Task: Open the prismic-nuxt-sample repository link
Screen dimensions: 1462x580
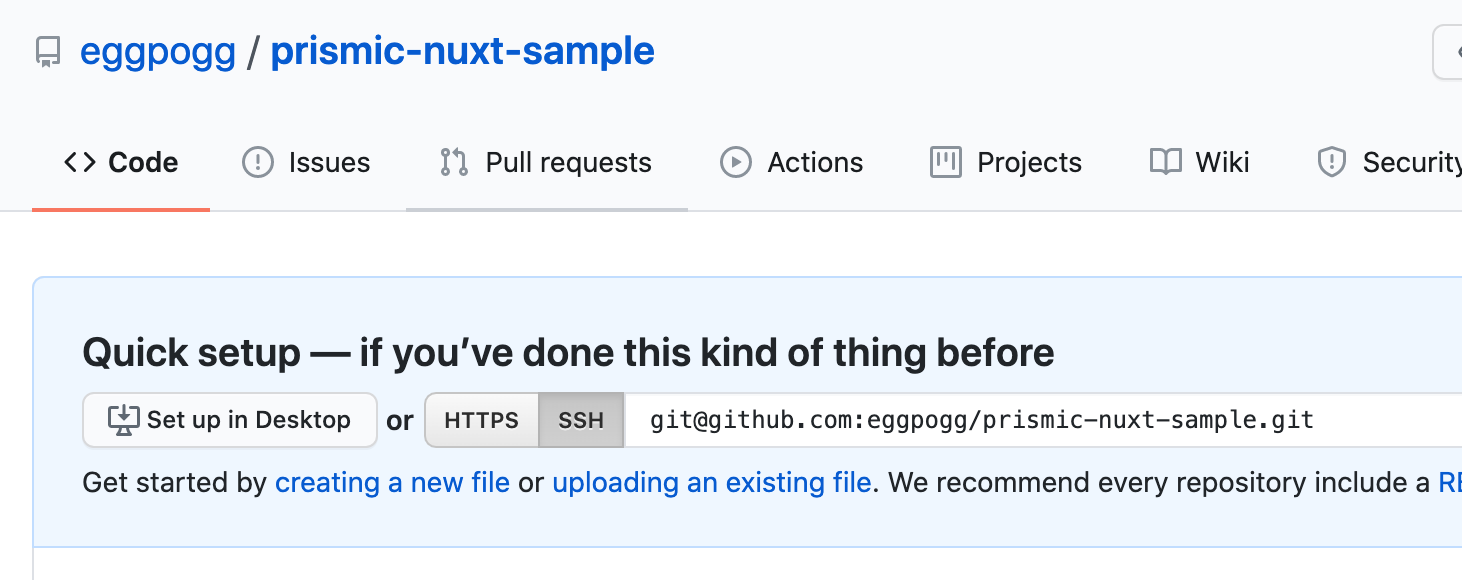Action: click(x=462, y=51)
